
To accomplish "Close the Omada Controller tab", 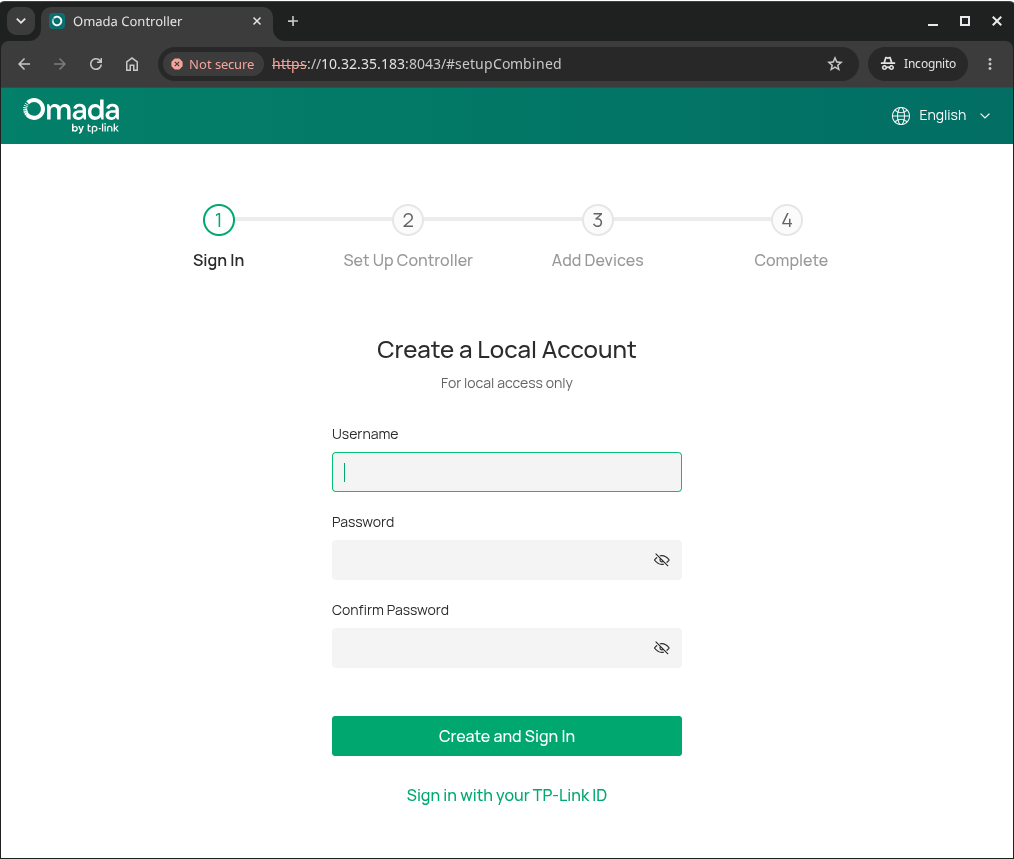I will tap(257, 21).
